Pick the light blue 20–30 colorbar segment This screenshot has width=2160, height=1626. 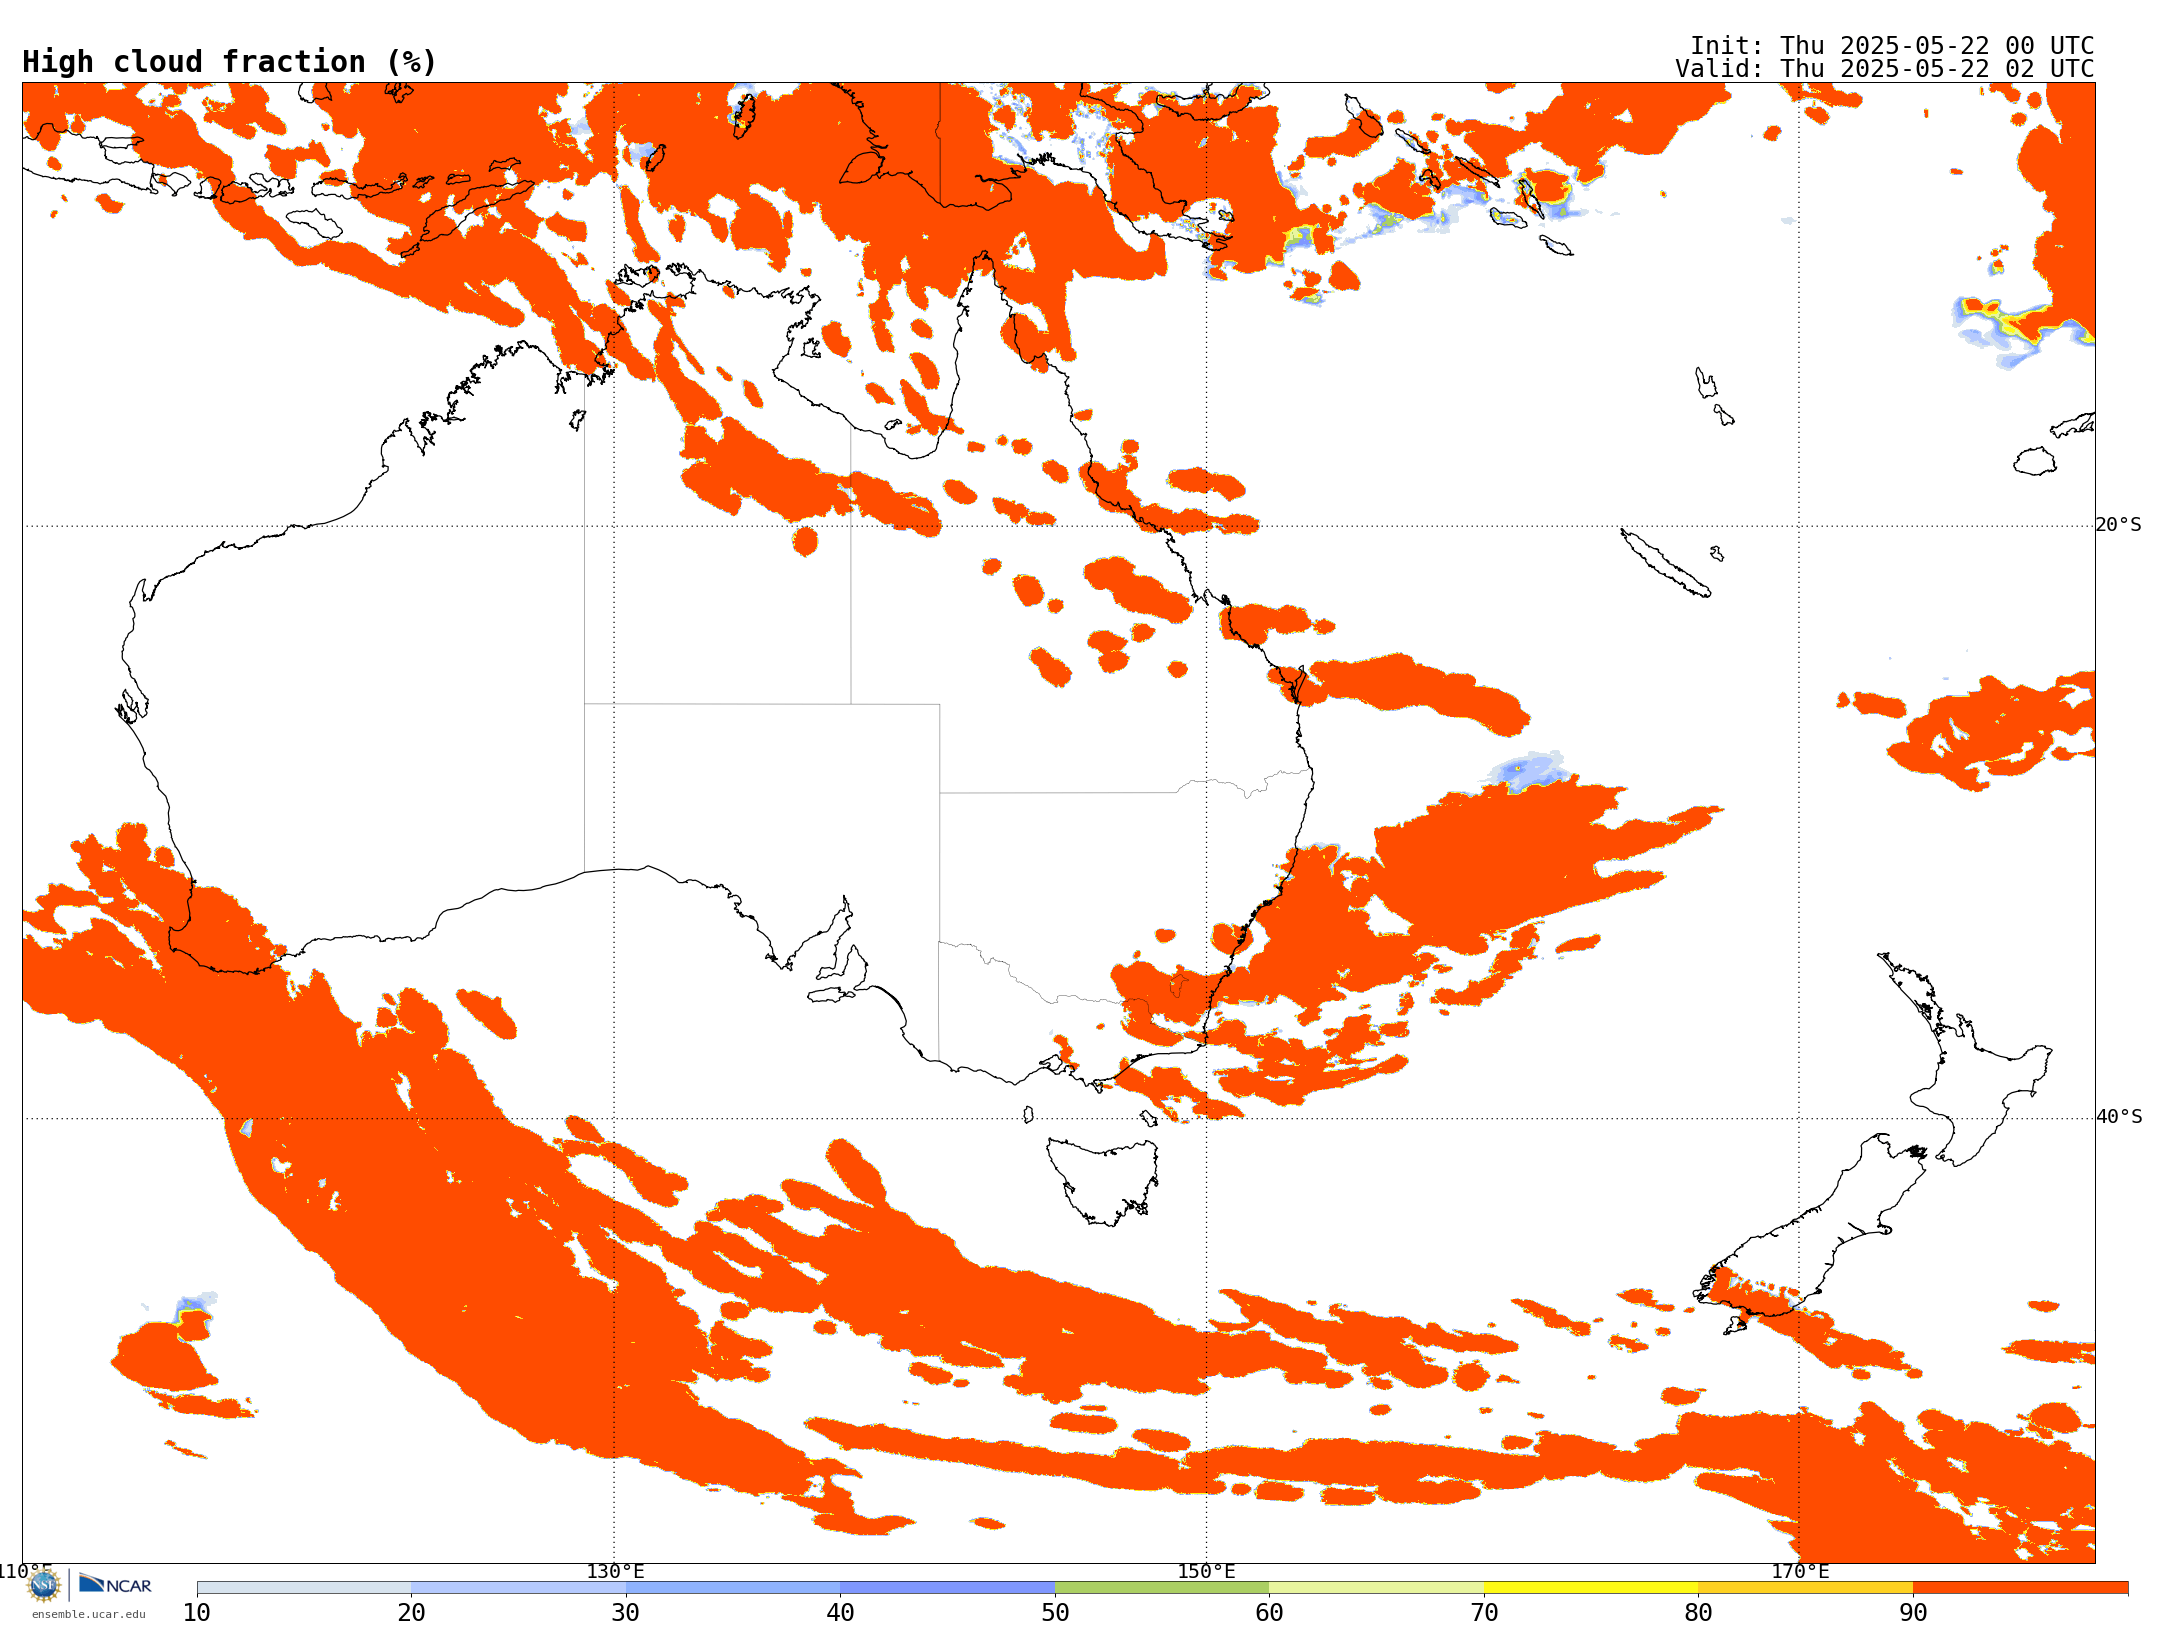[x=518, y=1588]
